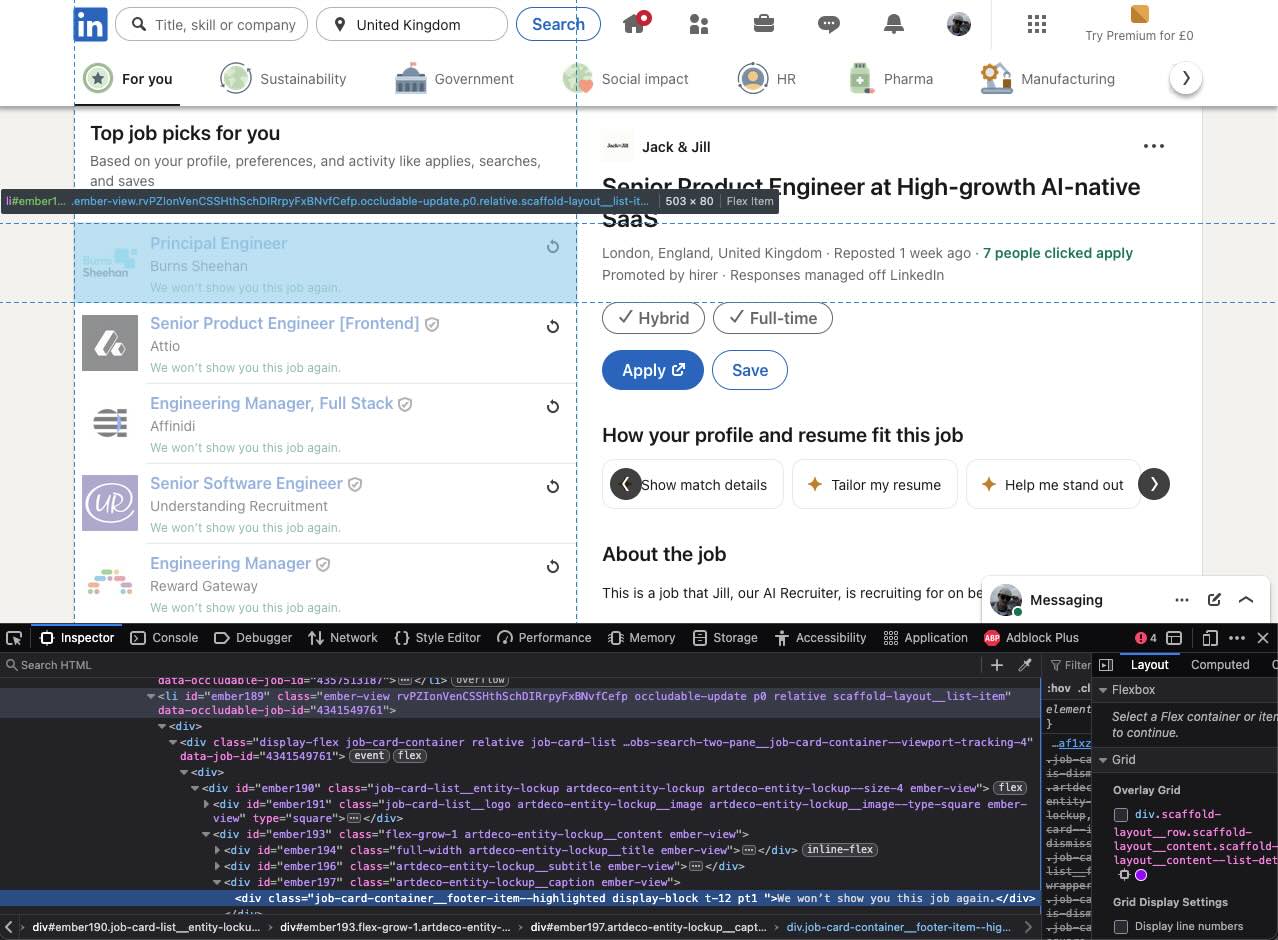The width and height of the screenshot is (1278, 940).
Task: Click the LinkedIn apps grid icon
Action: (x=1037, y=23)
